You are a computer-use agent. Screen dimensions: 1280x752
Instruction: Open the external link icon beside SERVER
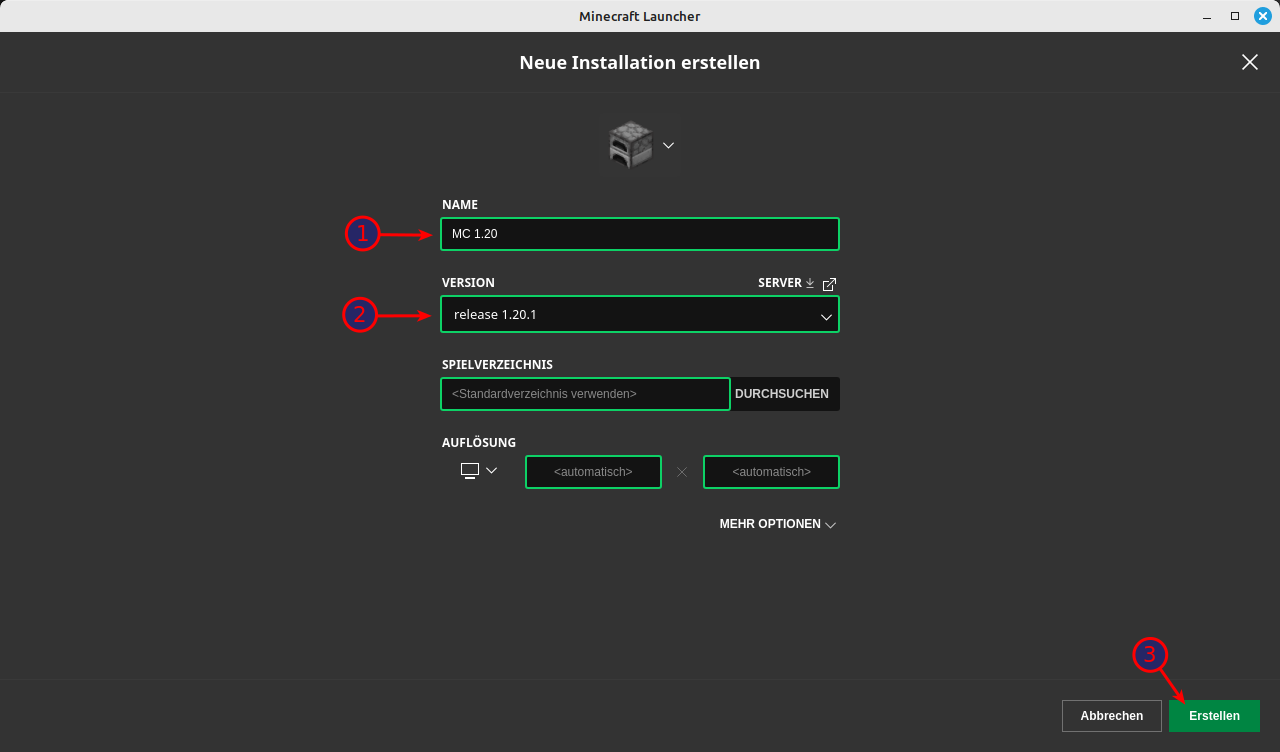(829, 284)
